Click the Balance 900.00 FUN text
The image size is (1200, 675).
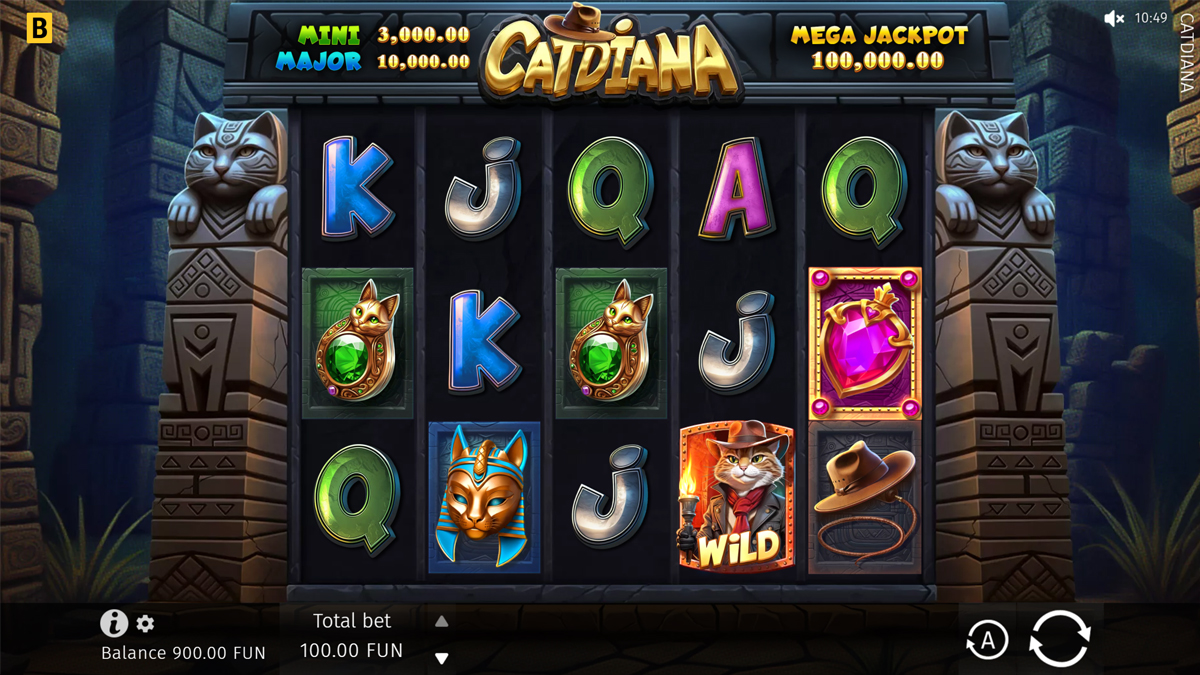tap(183, 653)
